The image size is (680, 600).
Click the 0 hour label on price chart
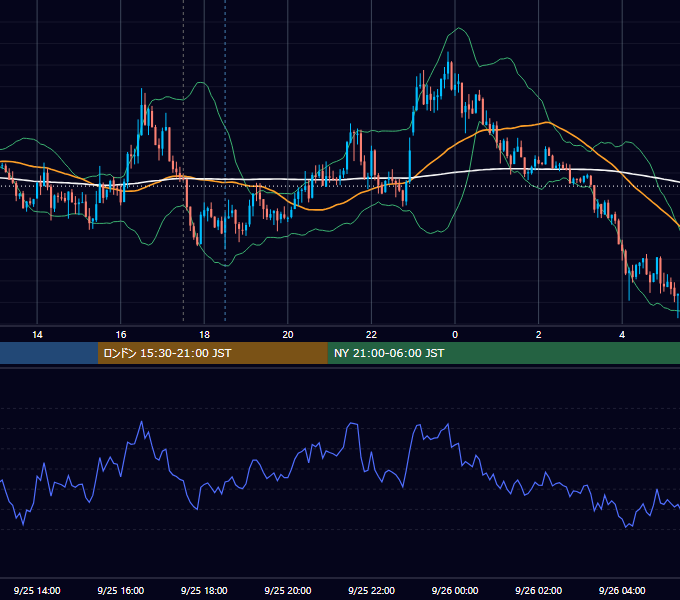[455, 335]
